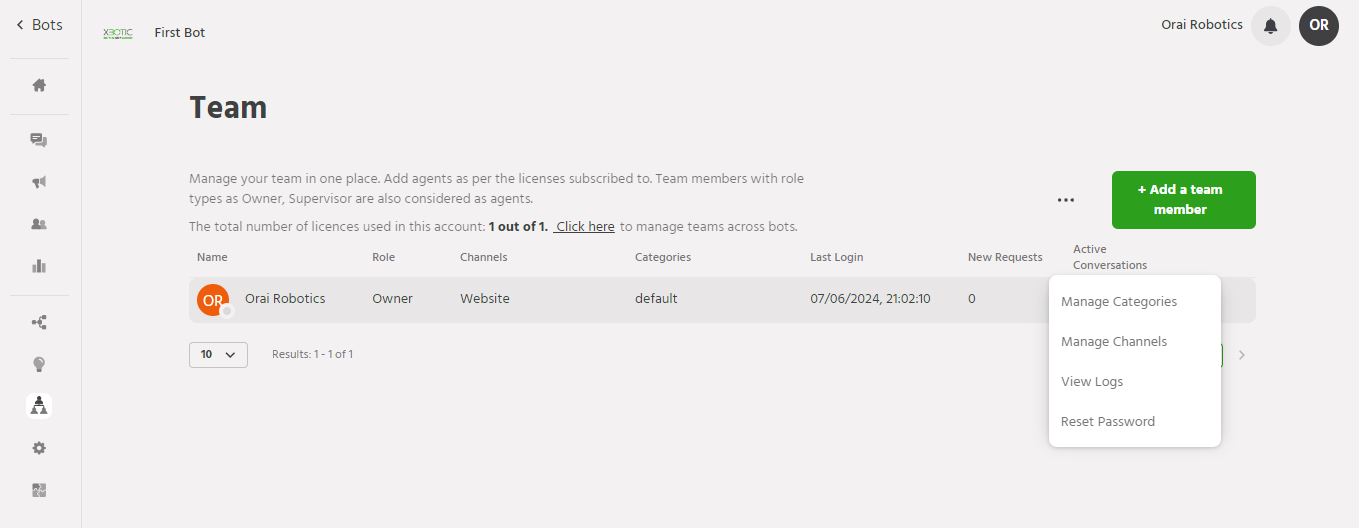1359x528 pixels.
Task: Open the flow builder node icon
Action: coord(39,322)
